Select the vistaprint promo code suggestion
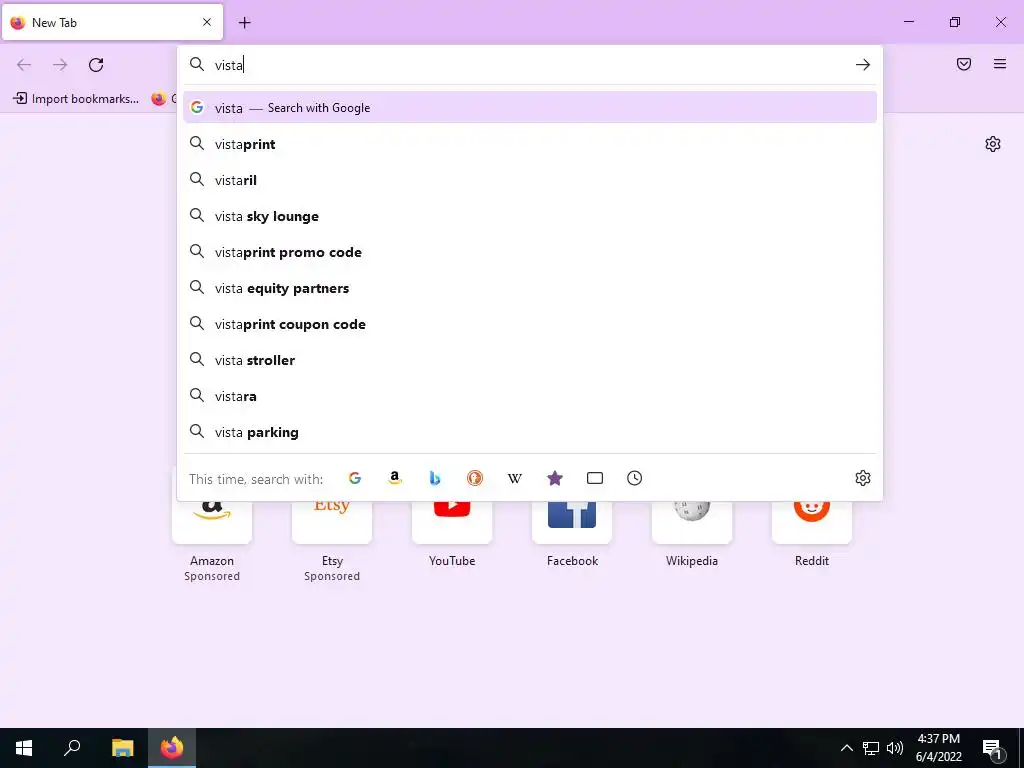This screenshot has height=768, width=1024. (530, 252)
